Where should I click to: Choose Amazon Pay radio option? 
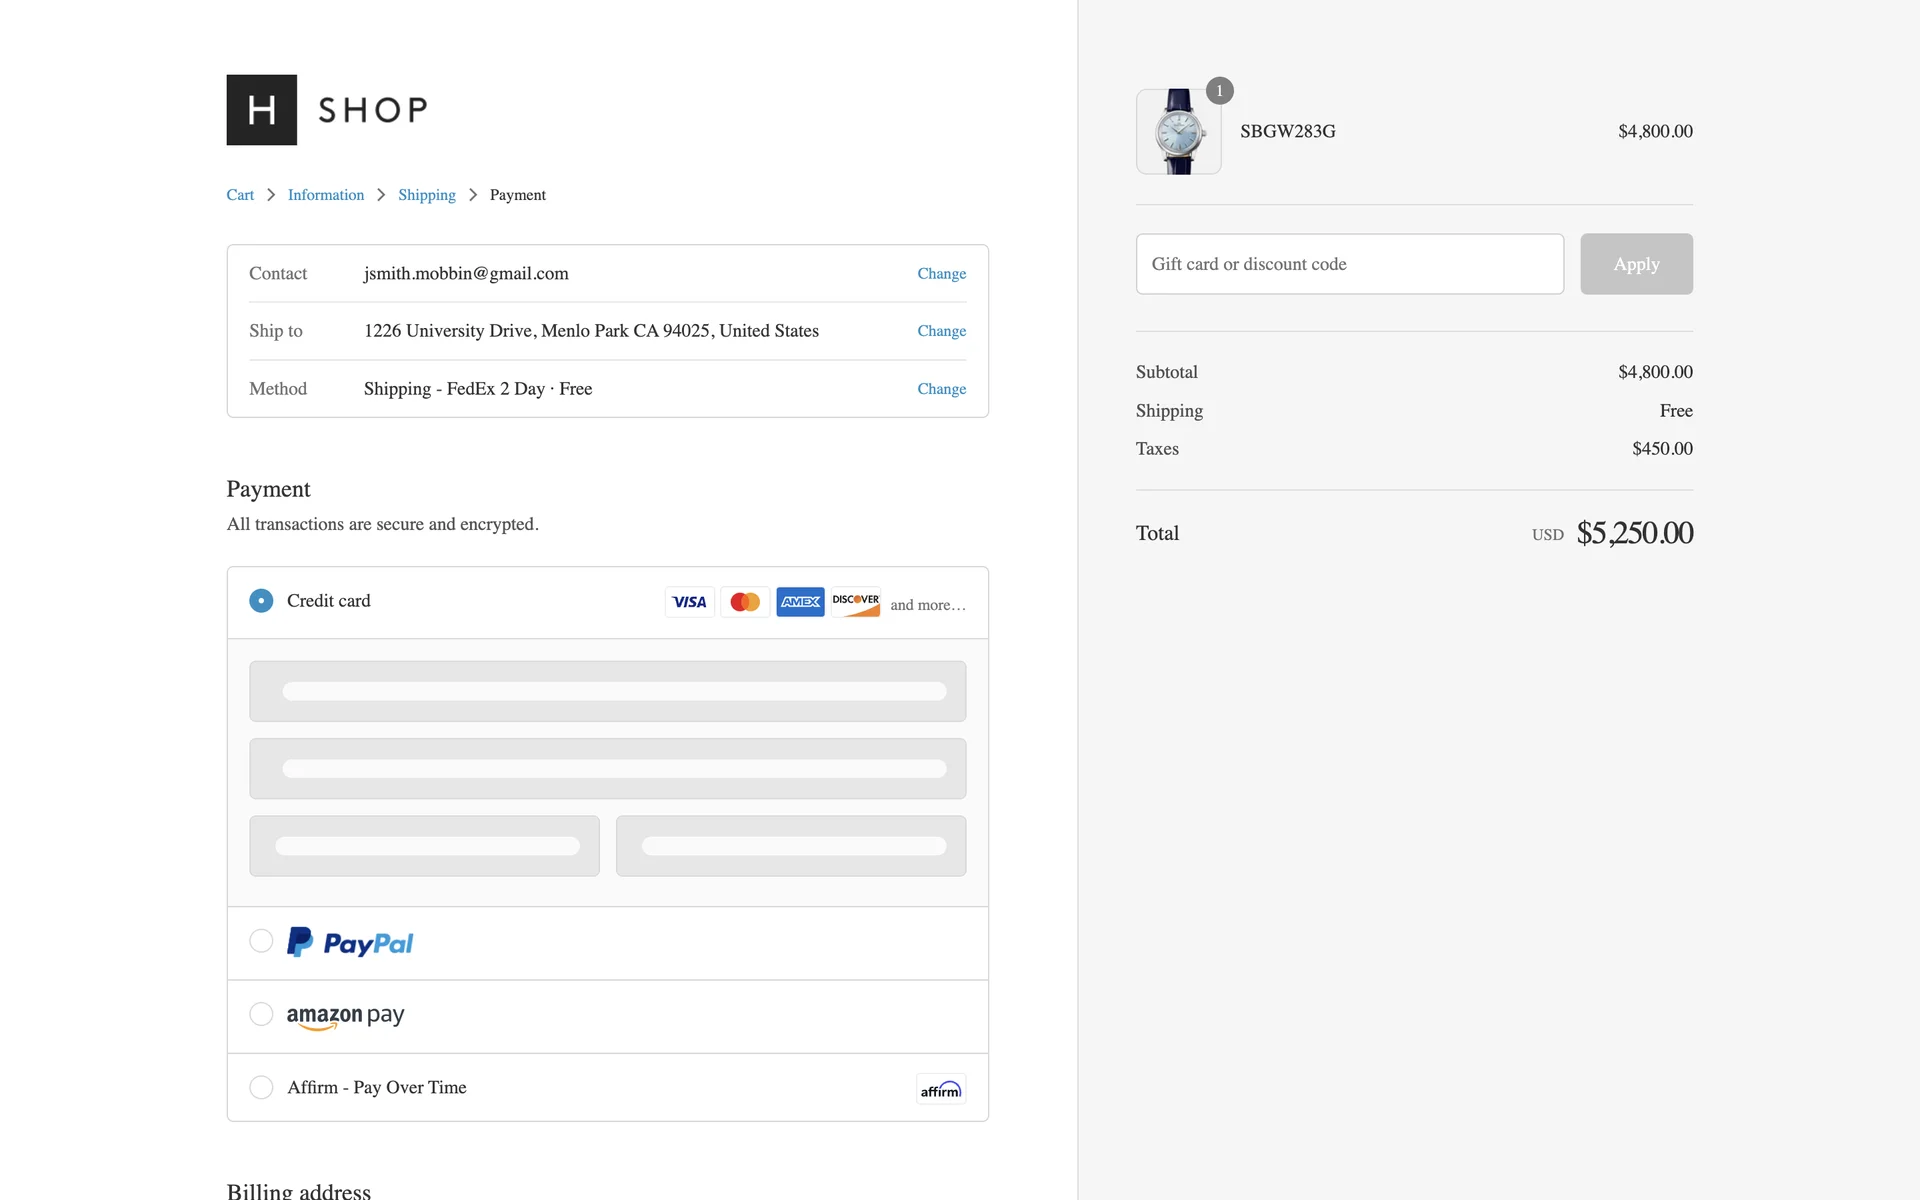pos(261,1014)
